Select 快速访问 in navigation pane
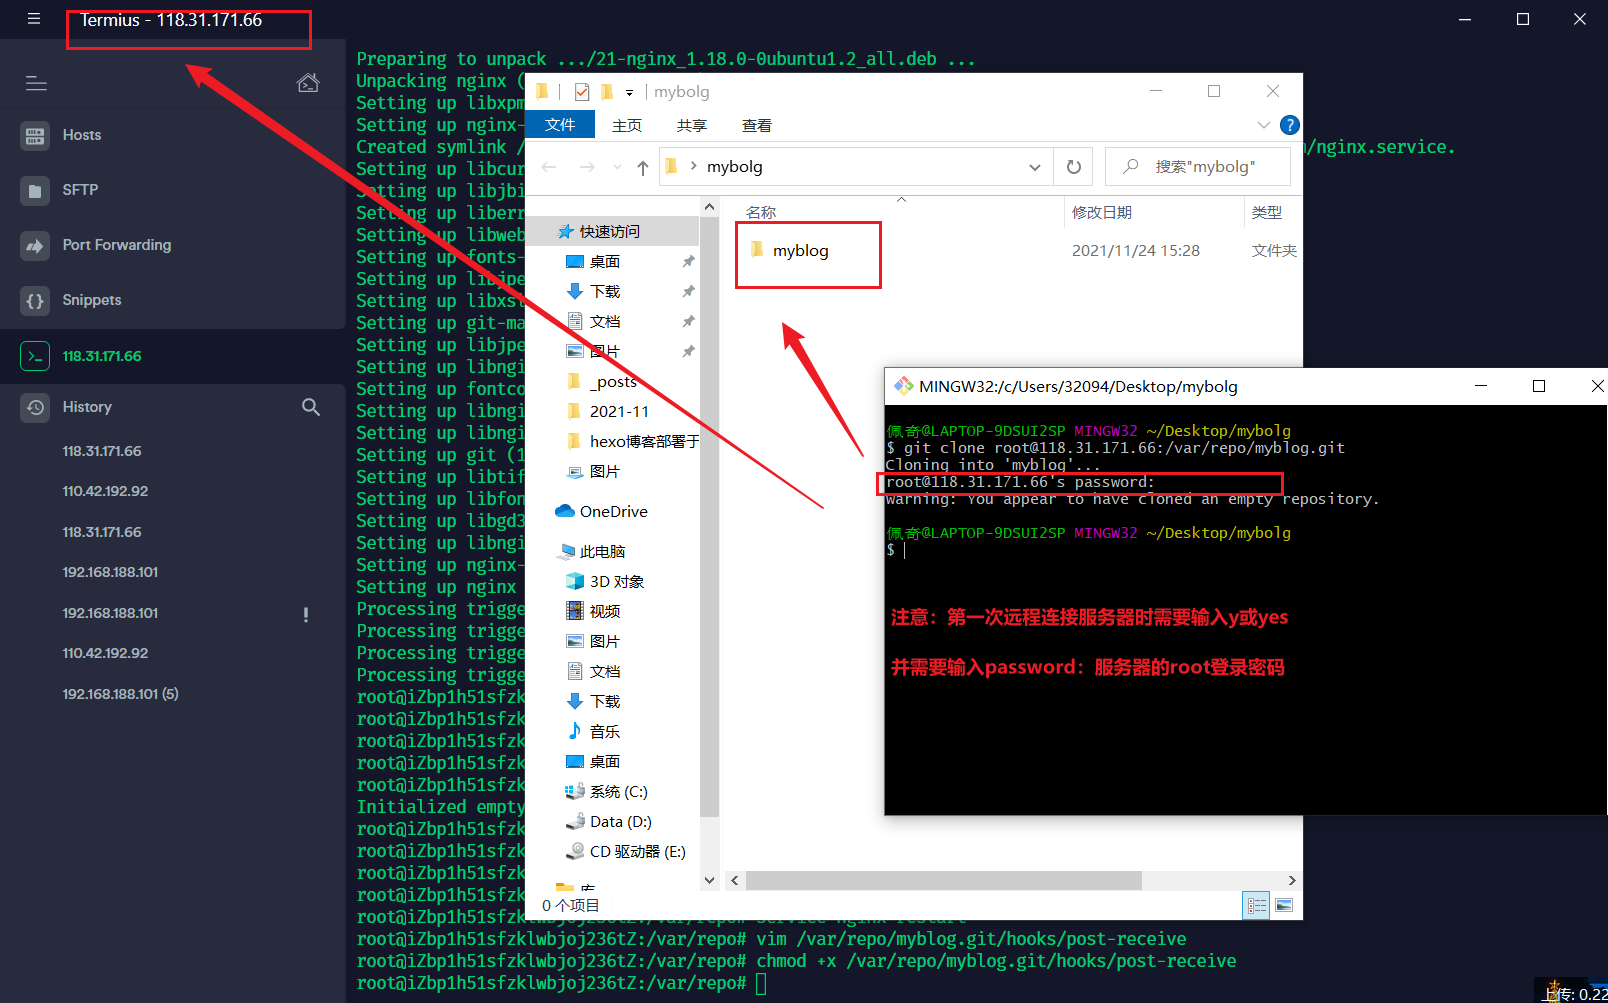 coord(612,231)
